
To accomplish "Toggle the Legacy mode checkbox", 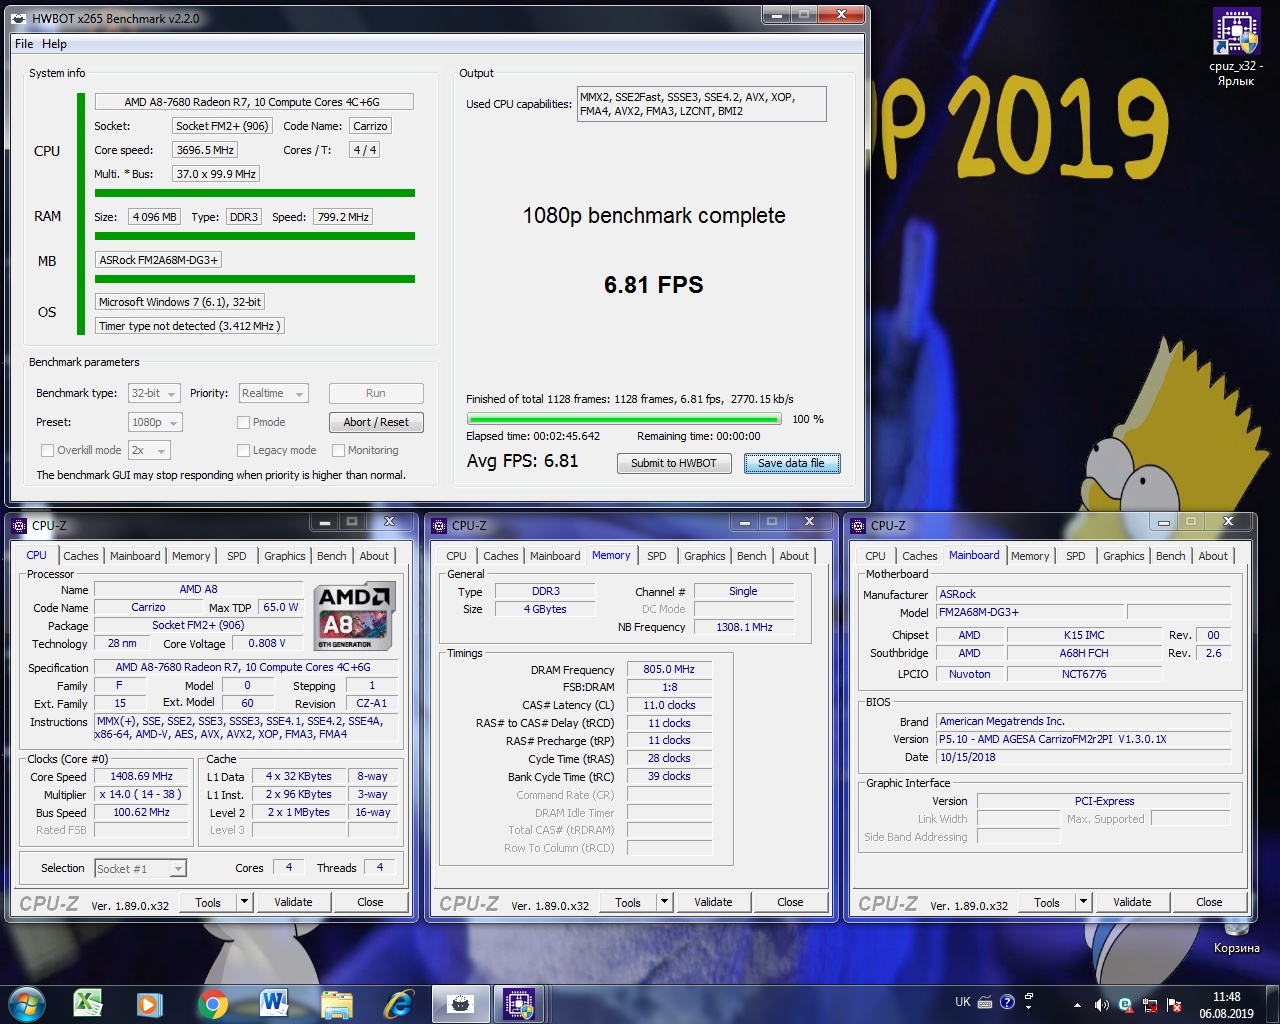I will (243, 450).
